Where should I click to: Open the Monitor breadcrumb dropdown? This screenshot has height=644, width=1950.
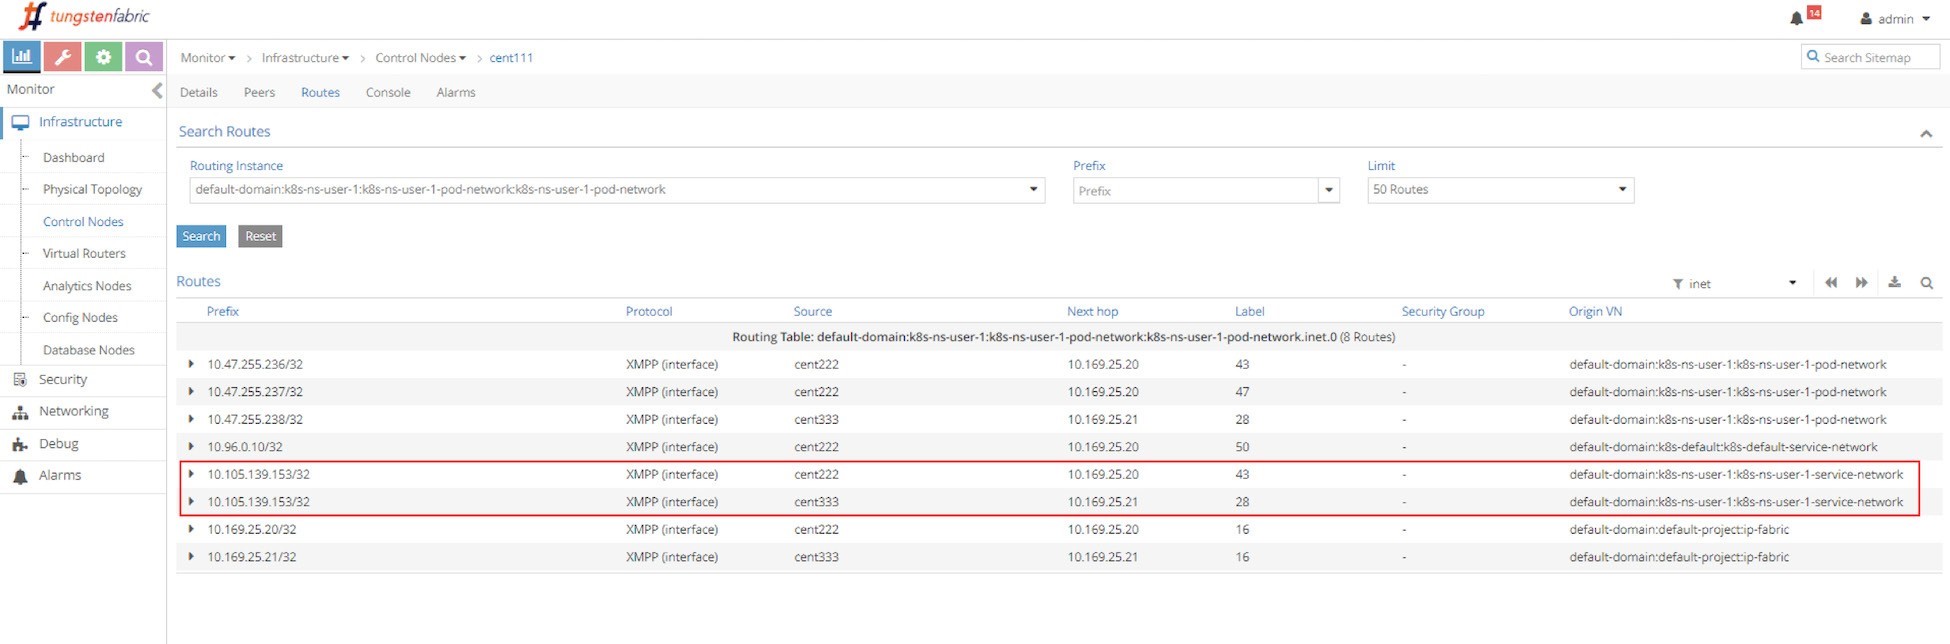tap(208, 58)
